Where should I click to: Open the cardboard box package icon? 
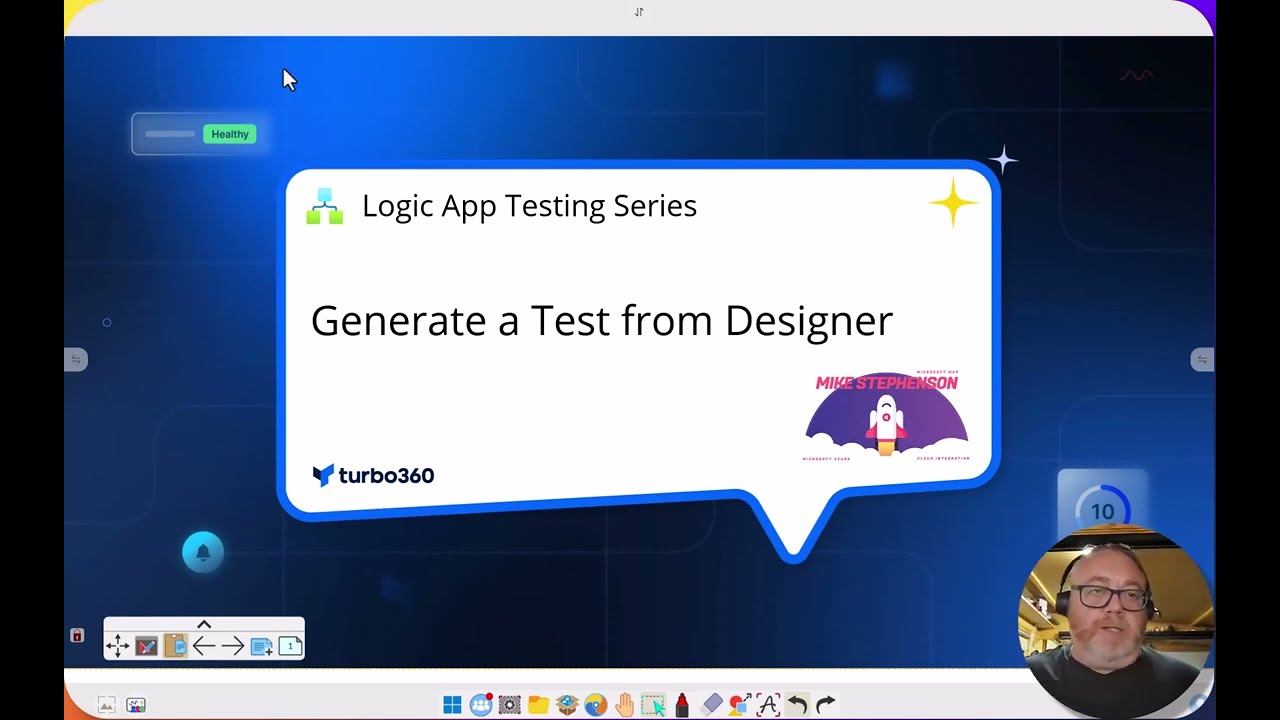coord(567,705)
